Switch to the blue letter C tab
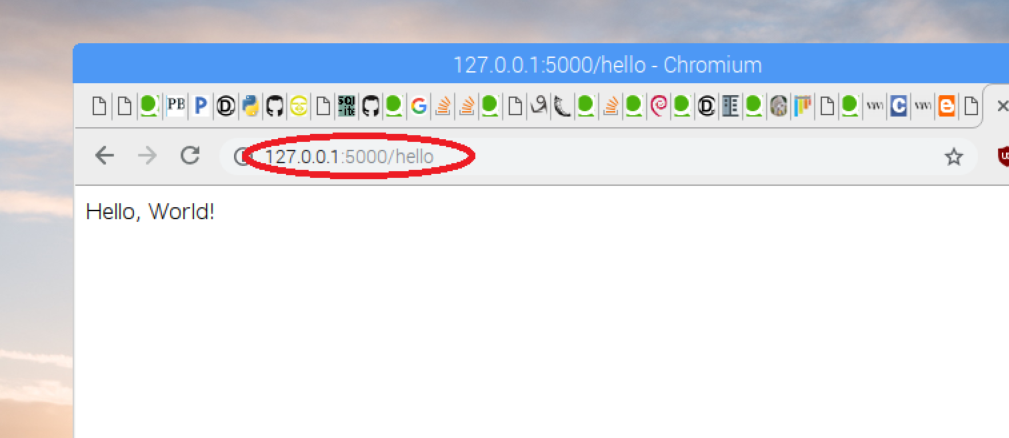This screenshot has width=1009, height=438. coord(898,105)
